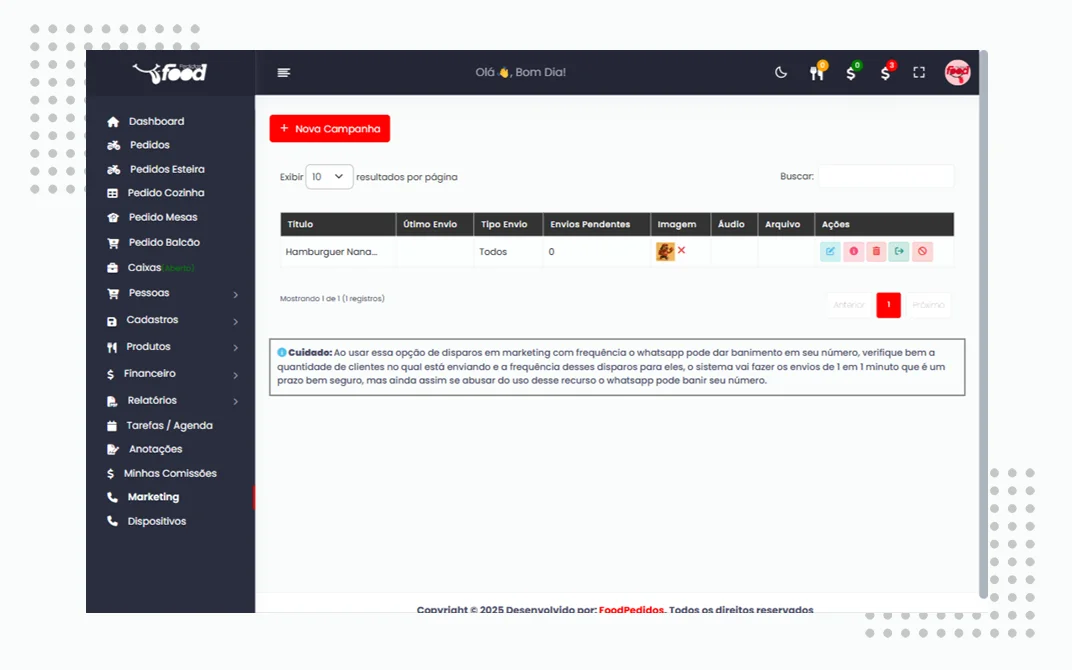Expand the Cadastros submenu chevron
The image size is (1072, 670).
pos(235,321)
